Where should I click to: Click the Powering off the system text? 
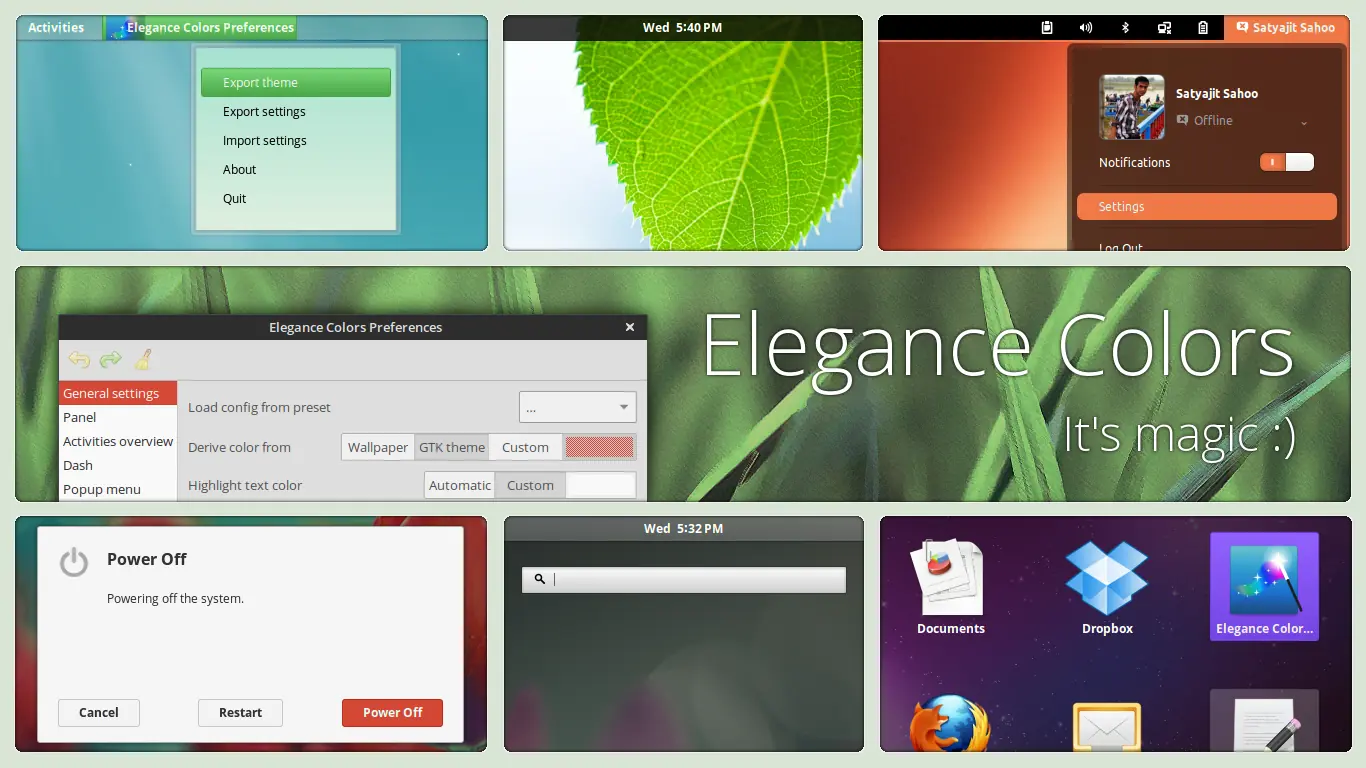175,598
